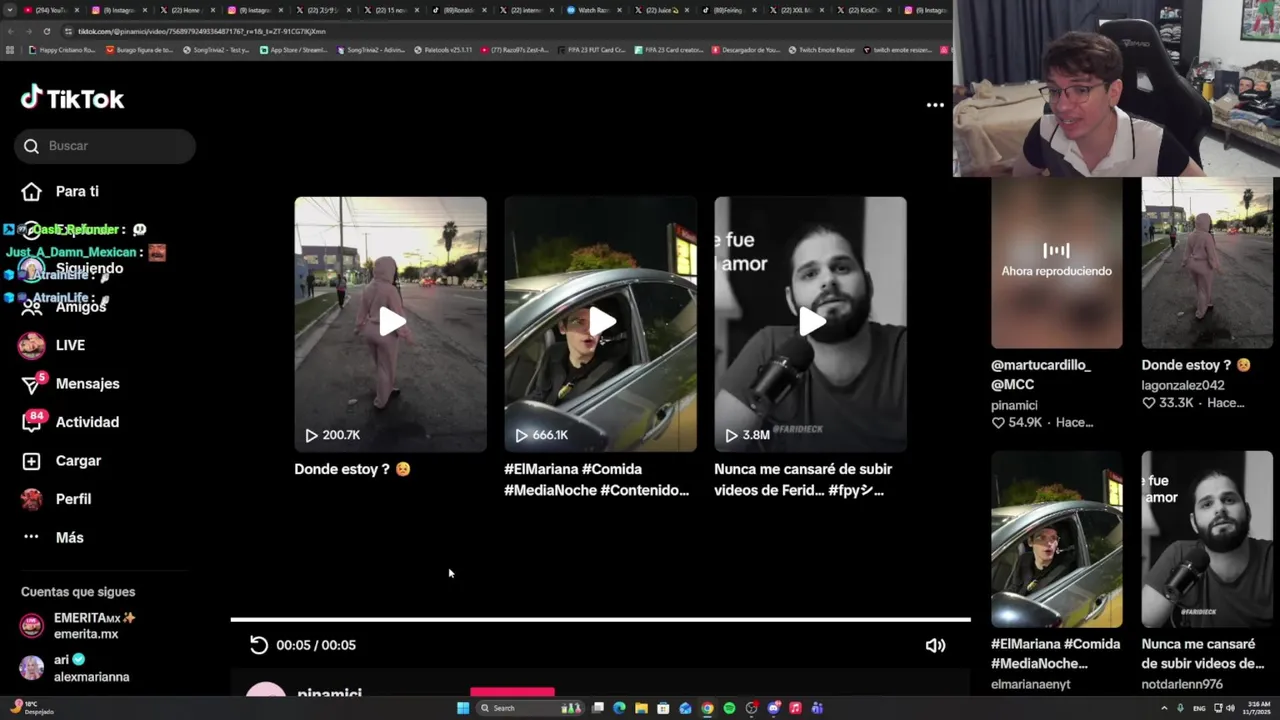Mute the video with the speaker icon
This screenshot has height=720, width=1280.
(935, 645)
